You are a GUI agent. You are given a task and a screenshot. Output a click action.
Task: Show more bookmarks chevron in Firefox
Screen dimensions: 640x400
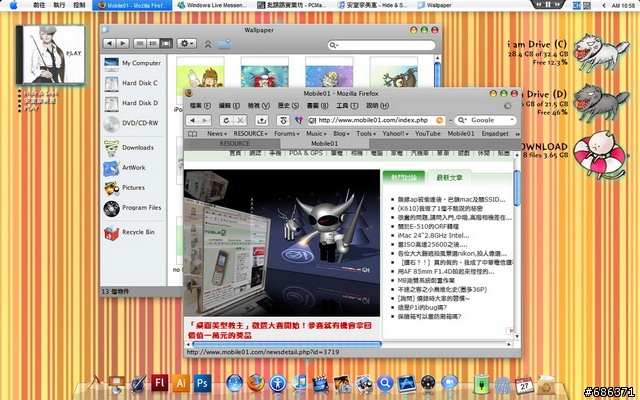click(x=518, y=134)
